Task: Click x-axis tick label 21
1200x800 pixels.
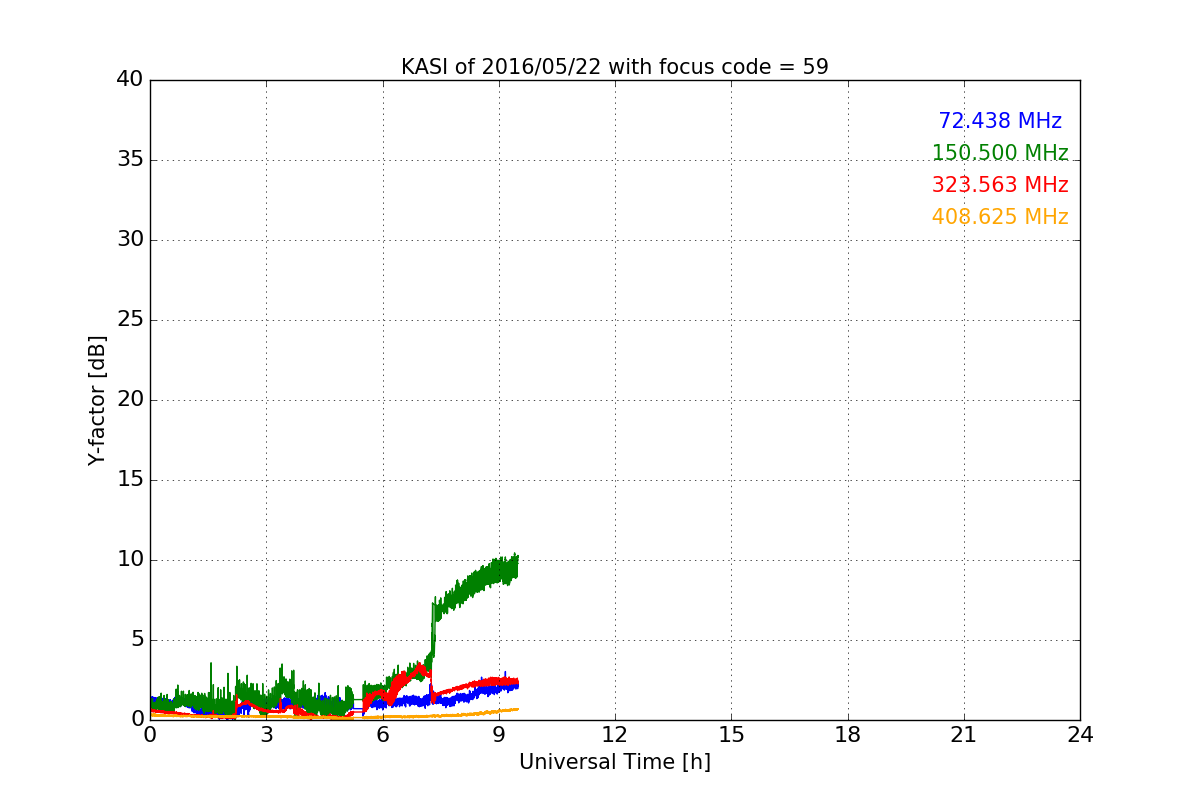Action: click(964, 735)
